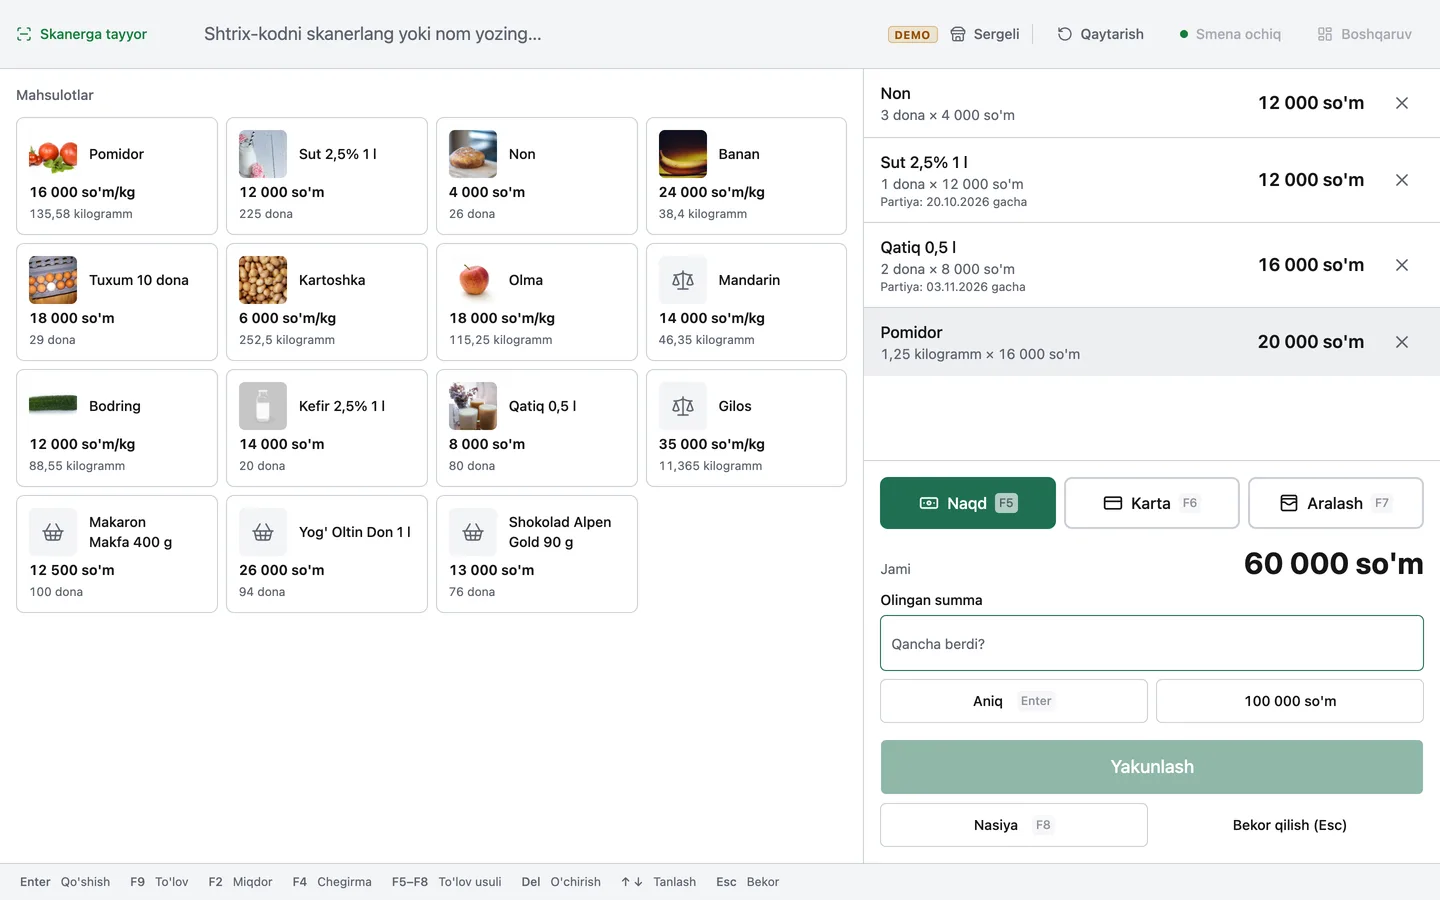Image resolution: width=1440 pixels, height=900 pixels.
Task: Click the F2 Miqdor shortcut hint
Action: pyautogui.click(x=240, y=882)
